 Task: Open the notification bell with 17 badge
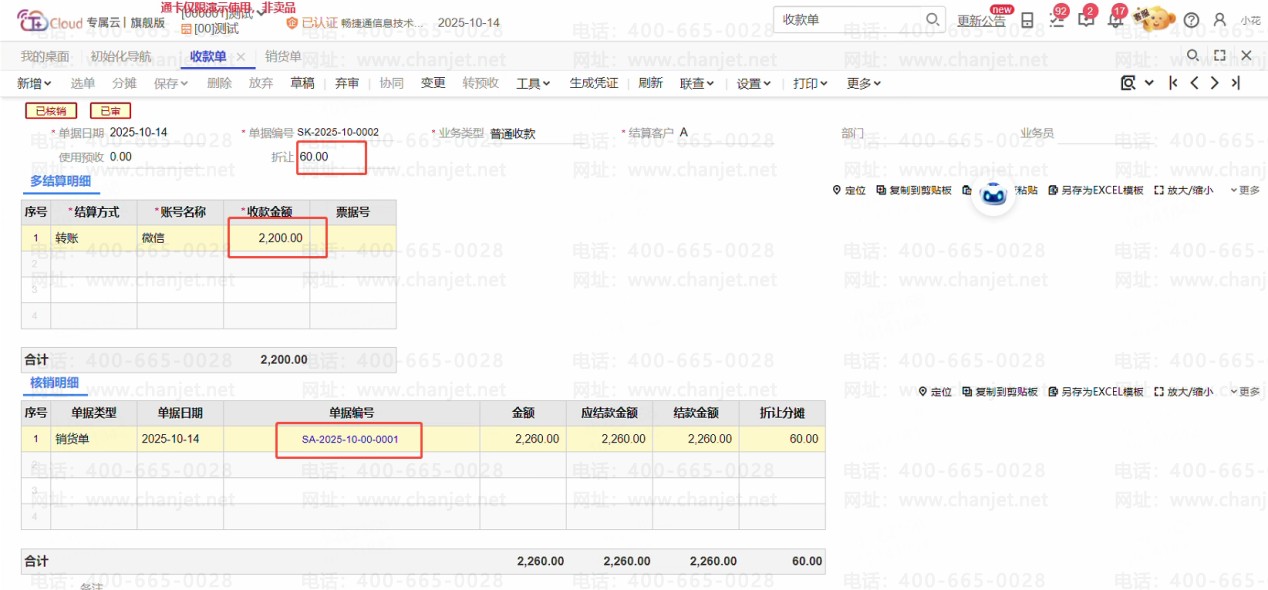pyautogui.click(x=1115, y=20)
